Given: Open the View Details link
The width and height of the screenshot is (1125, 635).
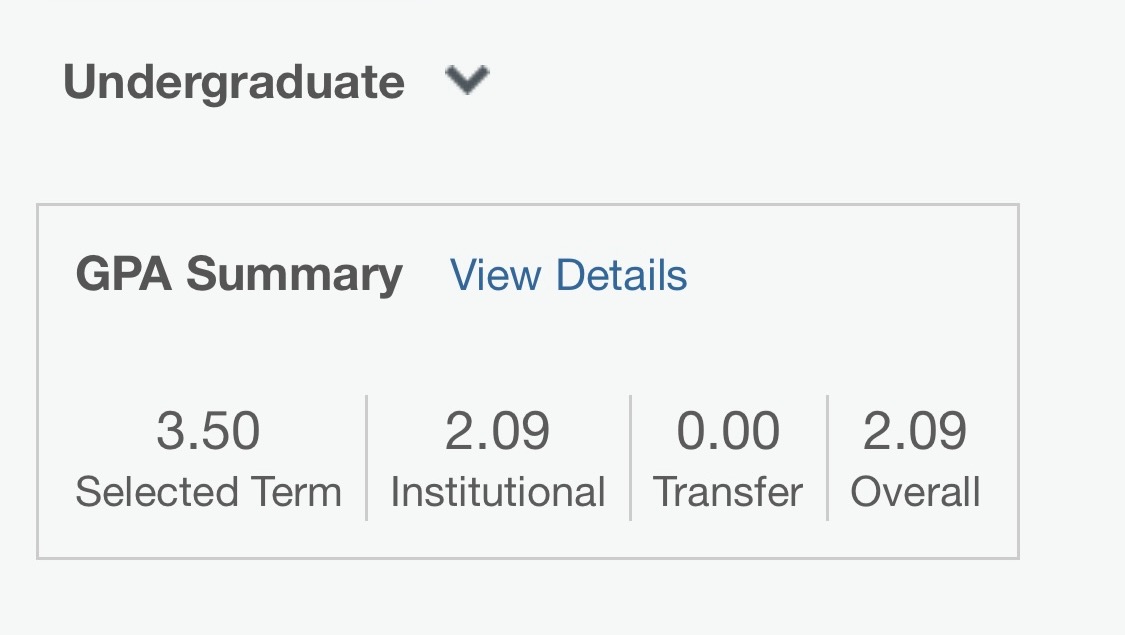Looking at the screenshot, I should coord(568,275).
